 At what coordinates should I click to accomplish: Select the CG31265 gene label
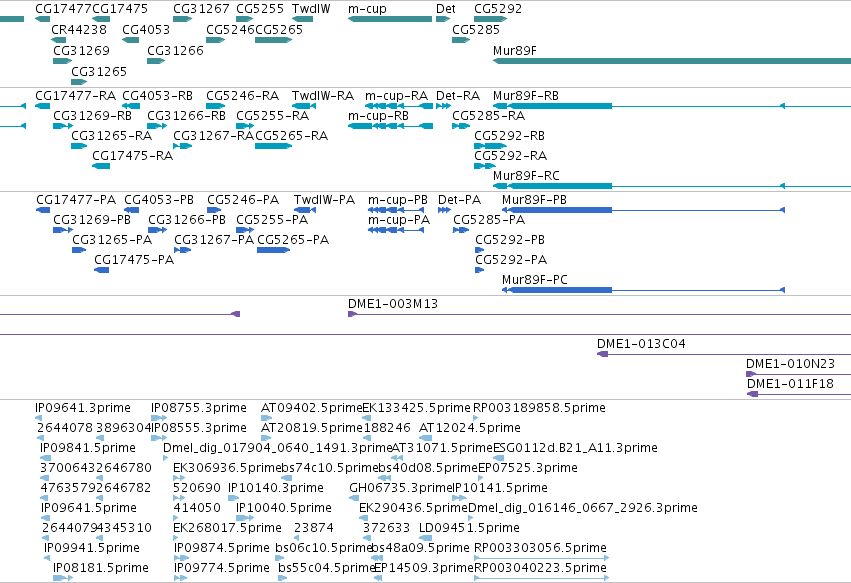click(x=99, y=72)
